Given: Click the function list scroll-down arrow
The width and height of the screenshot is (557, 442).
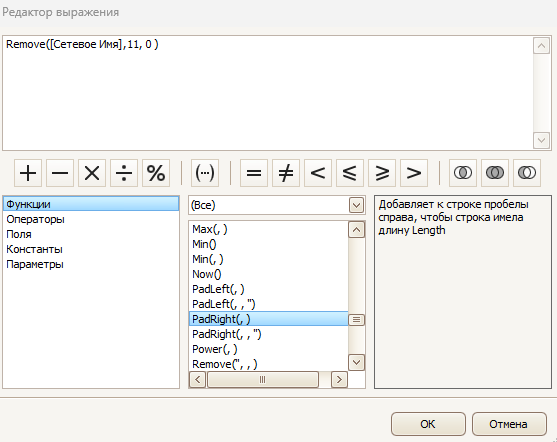Looking at the screenshot, I should click(x=357, y=362).
